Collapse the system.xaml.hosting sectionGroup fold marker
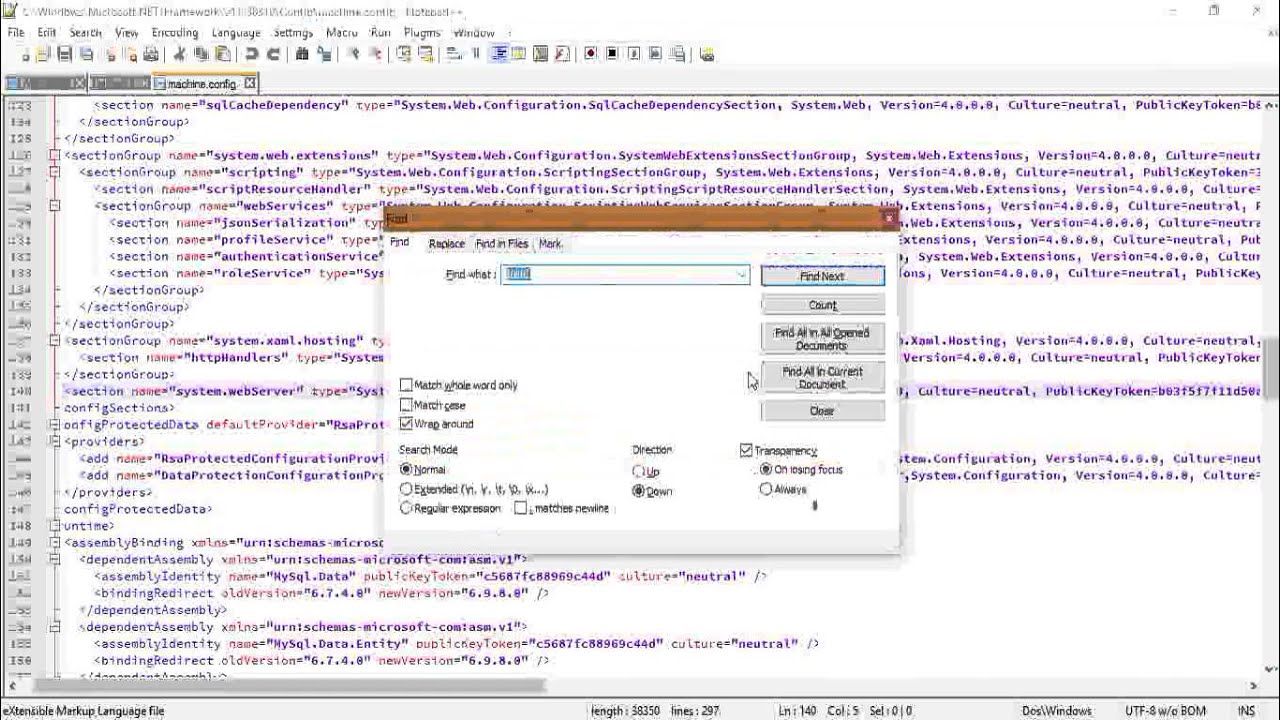The image size is (1280, 720). (55, 340)
